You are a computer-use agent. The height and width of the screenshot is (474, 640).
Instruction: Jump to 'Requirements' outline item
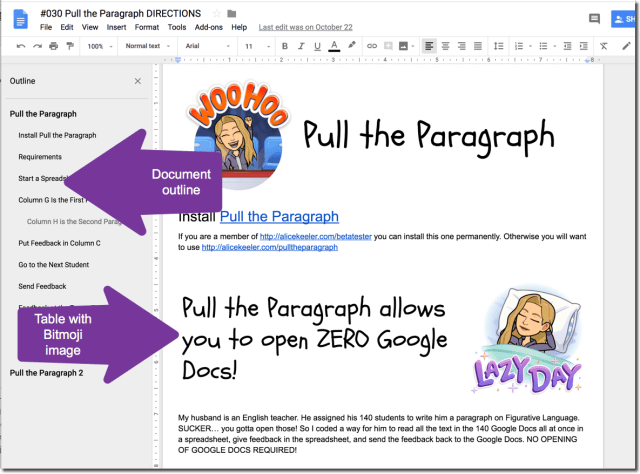pyautogui.click(x=40, y=157)
